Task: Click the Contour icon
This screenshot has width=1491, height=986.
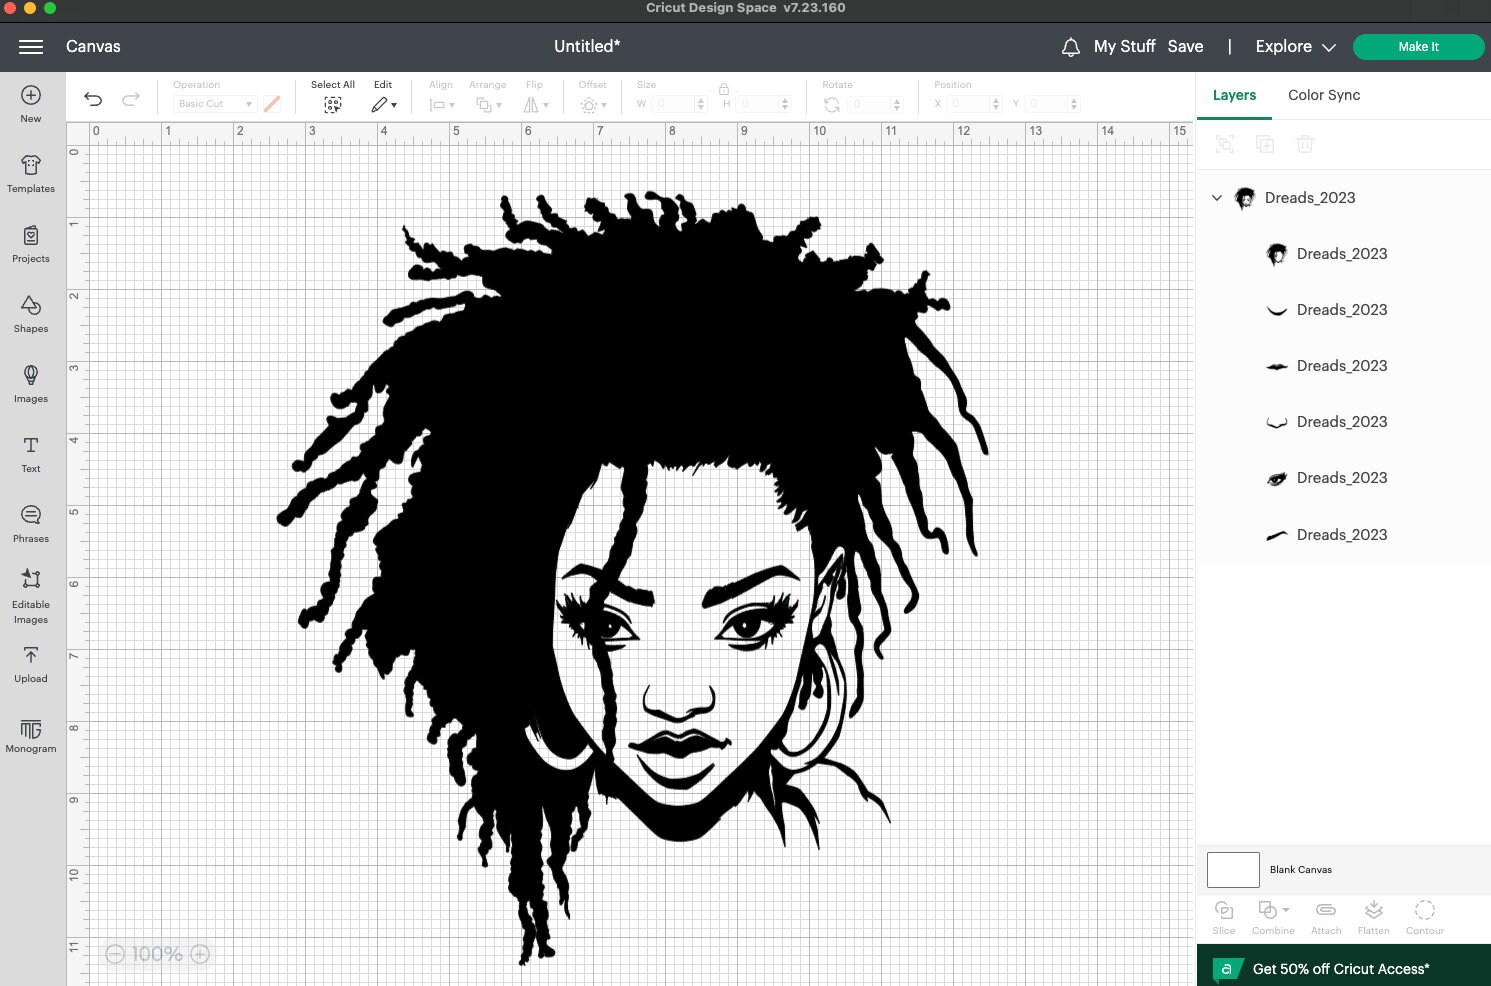Action: tap(1424, 915)
